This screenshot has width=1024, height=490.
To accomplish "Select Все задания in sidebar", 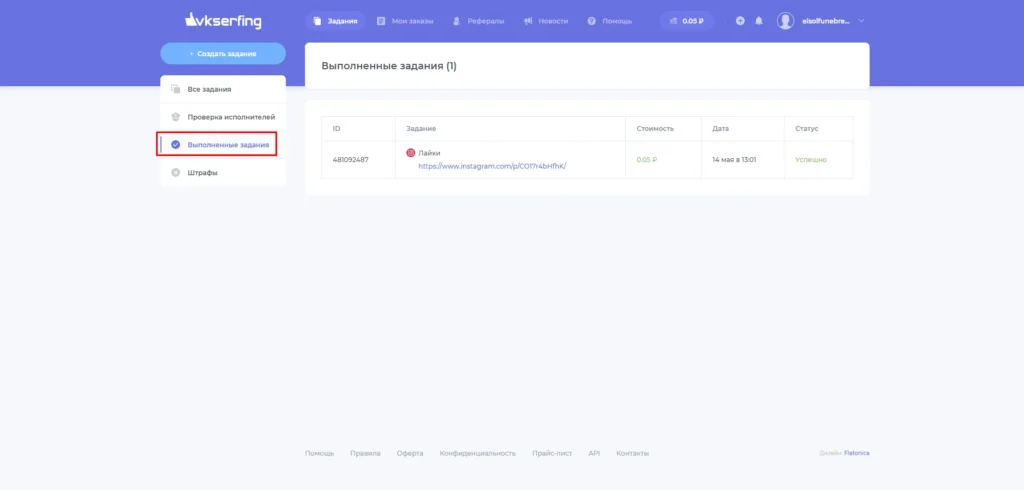I will point(223,89).
